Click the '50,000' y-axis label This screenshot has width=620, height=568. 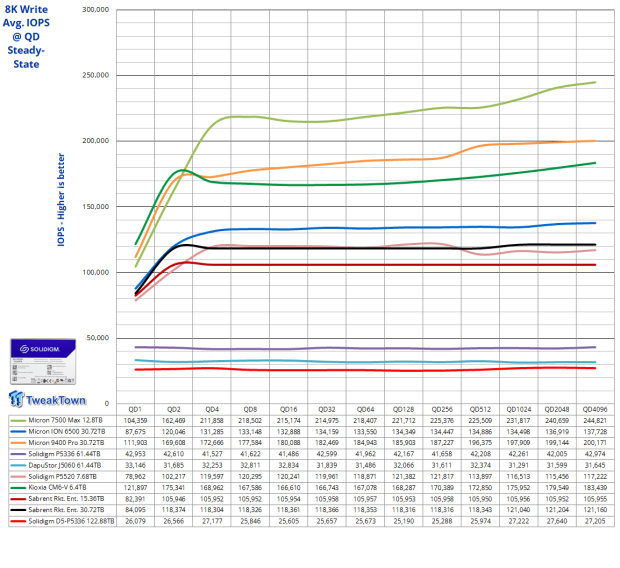[x=98, y=338]
